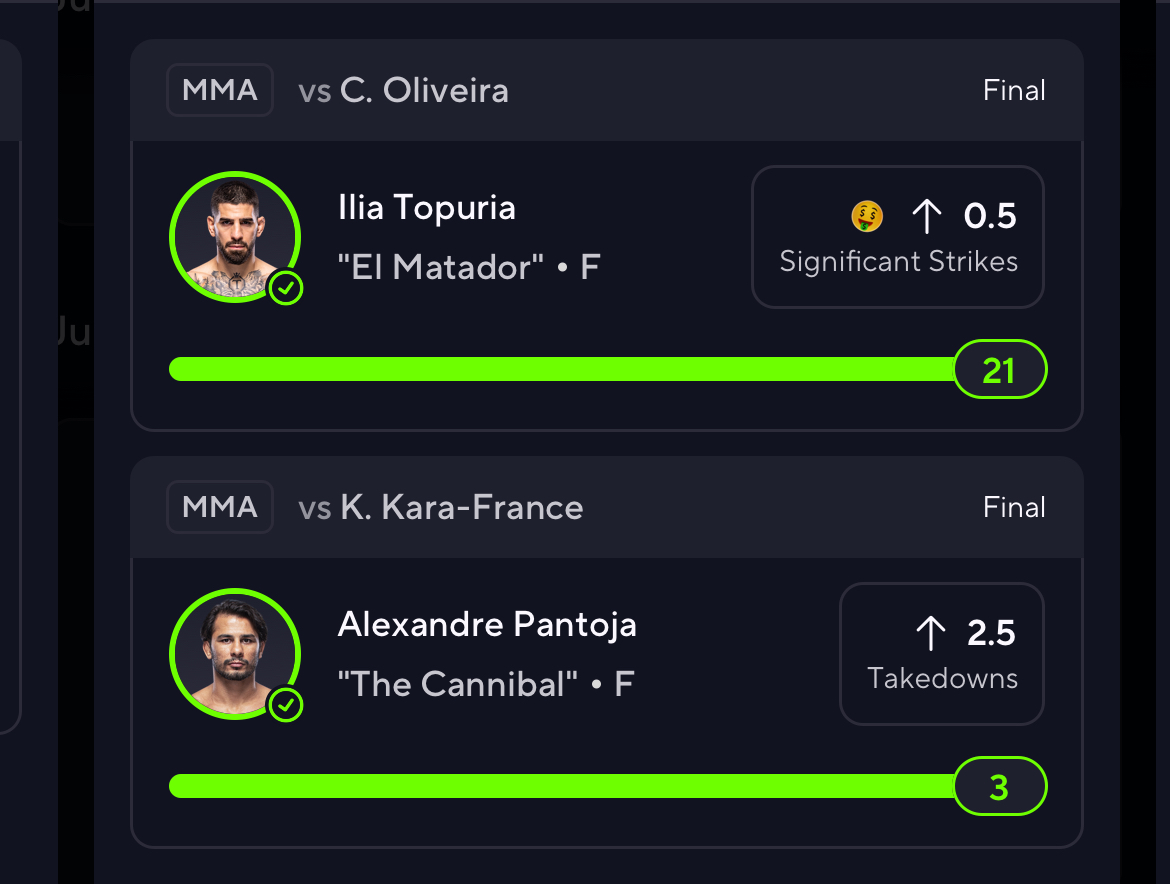This screenshot has width=1170, height=884.
Task: Click the Final status on Kara-France fight
Action: click(1014, 507)
